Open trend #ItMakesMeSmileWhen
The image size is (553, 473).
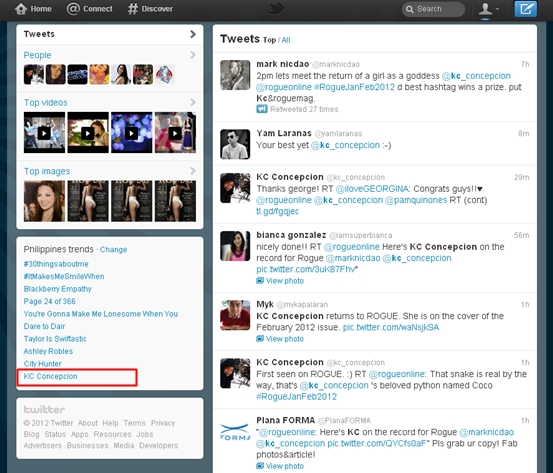pos(64,277)
